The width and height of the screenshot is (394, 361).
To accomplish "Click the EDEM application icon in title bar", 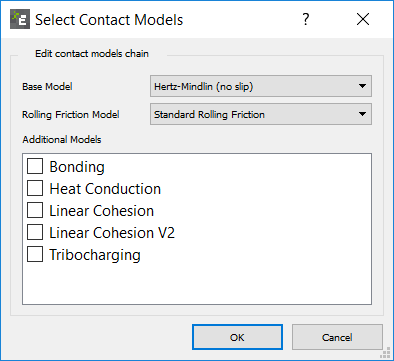I will (x=20, y=19).
